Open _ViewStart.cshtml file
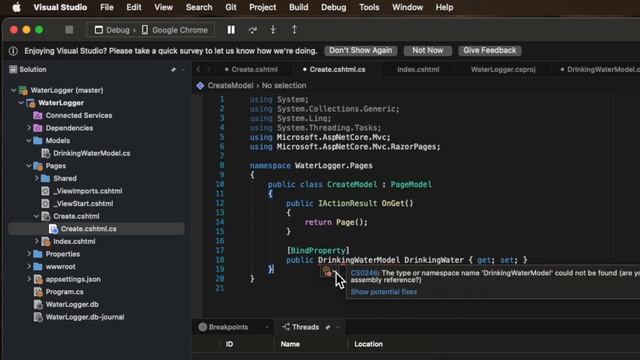Screen dimensions: 640x360 83,204
